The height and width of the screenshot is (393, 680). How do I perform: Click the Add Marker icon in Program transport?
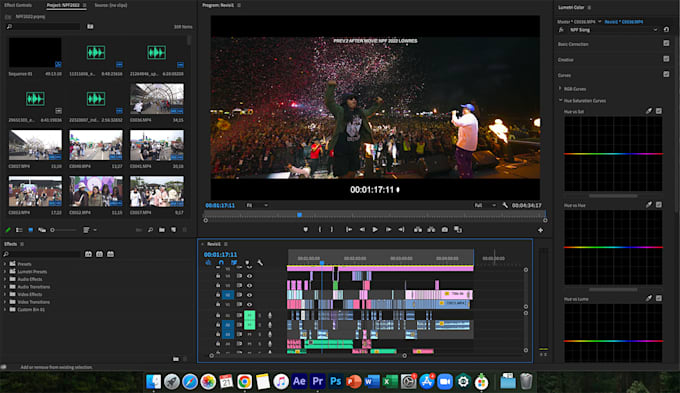point(305,229)
